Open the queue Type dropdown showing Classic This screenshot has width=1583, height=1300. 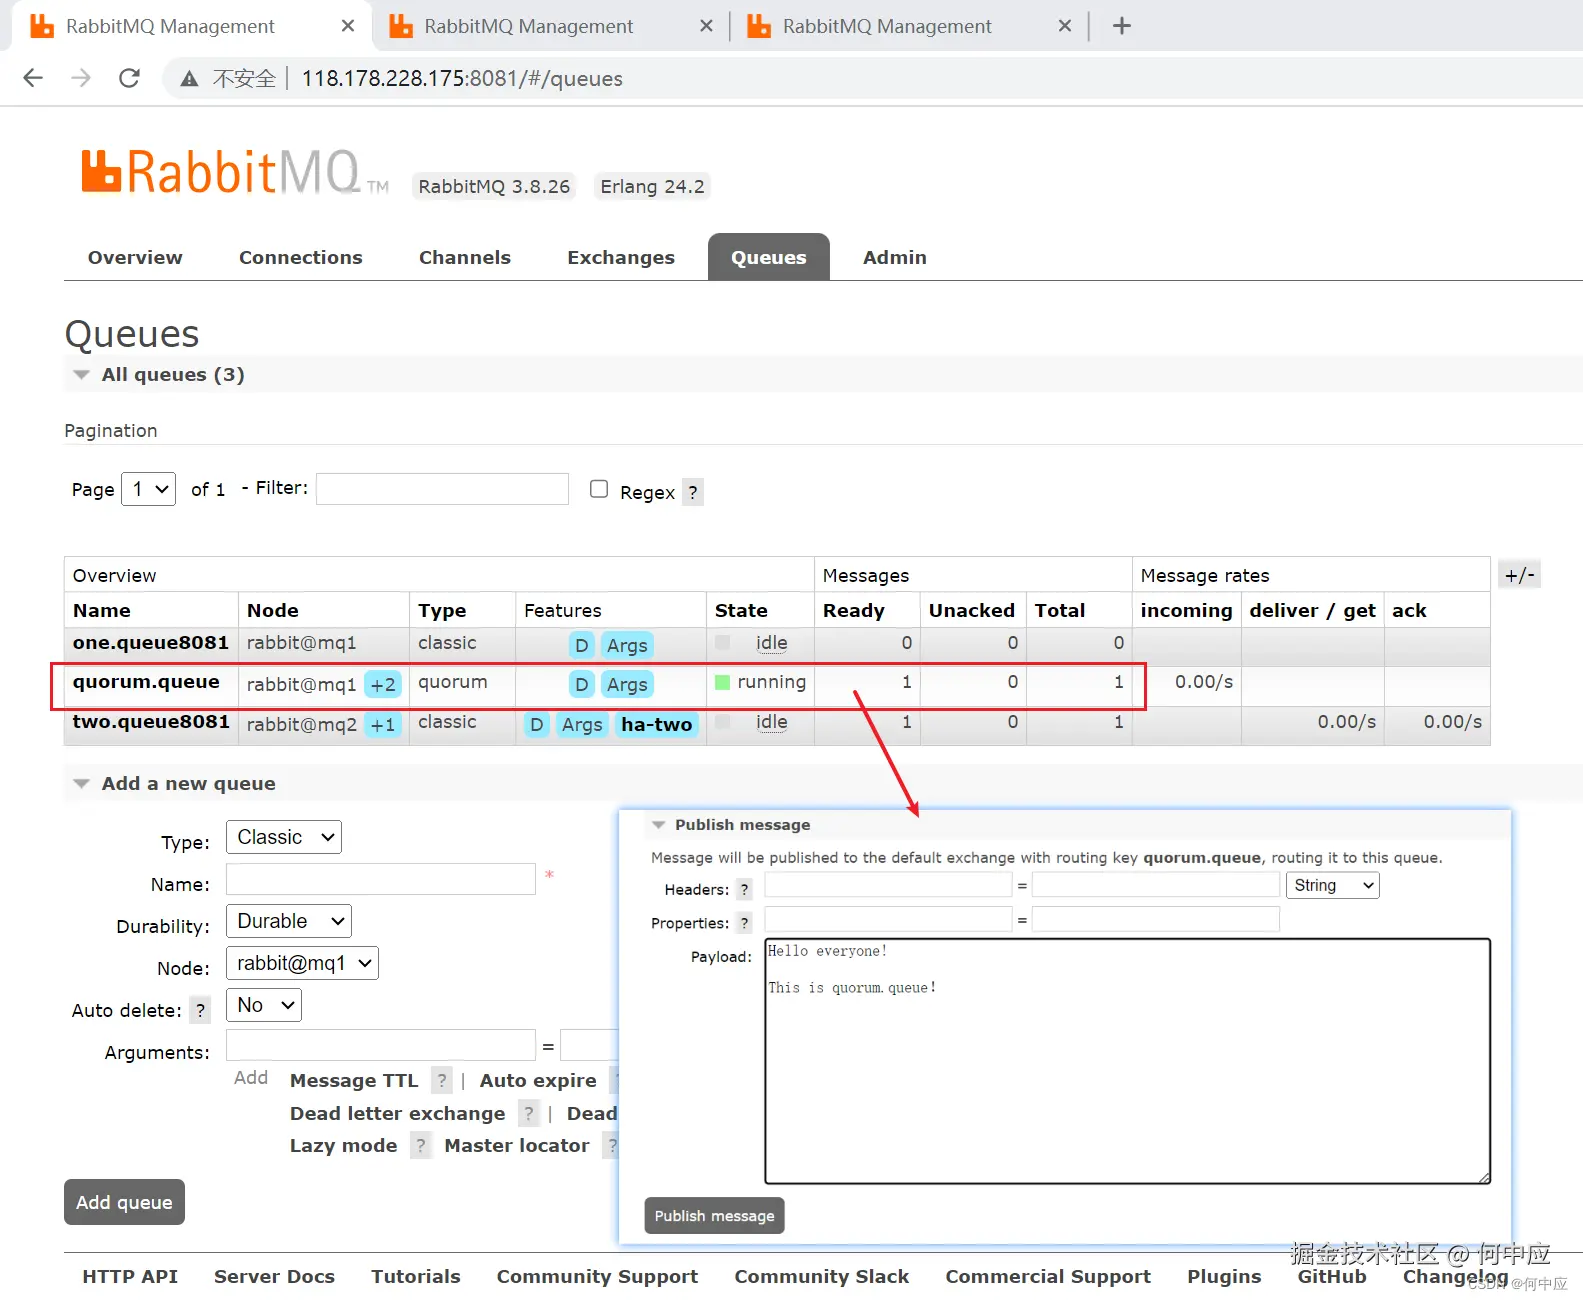click(284, 837)
